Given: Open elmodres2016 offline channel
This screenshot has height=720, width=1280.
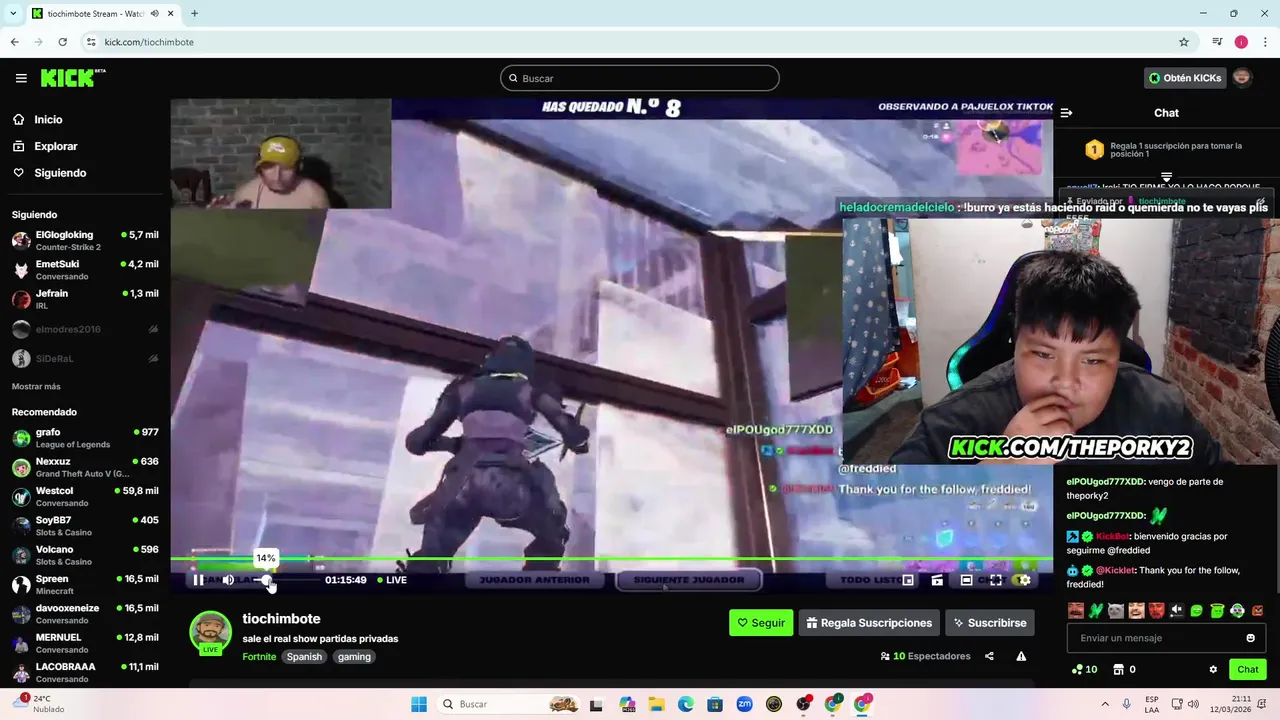Looking at the screenshot, I should [85, 329].
